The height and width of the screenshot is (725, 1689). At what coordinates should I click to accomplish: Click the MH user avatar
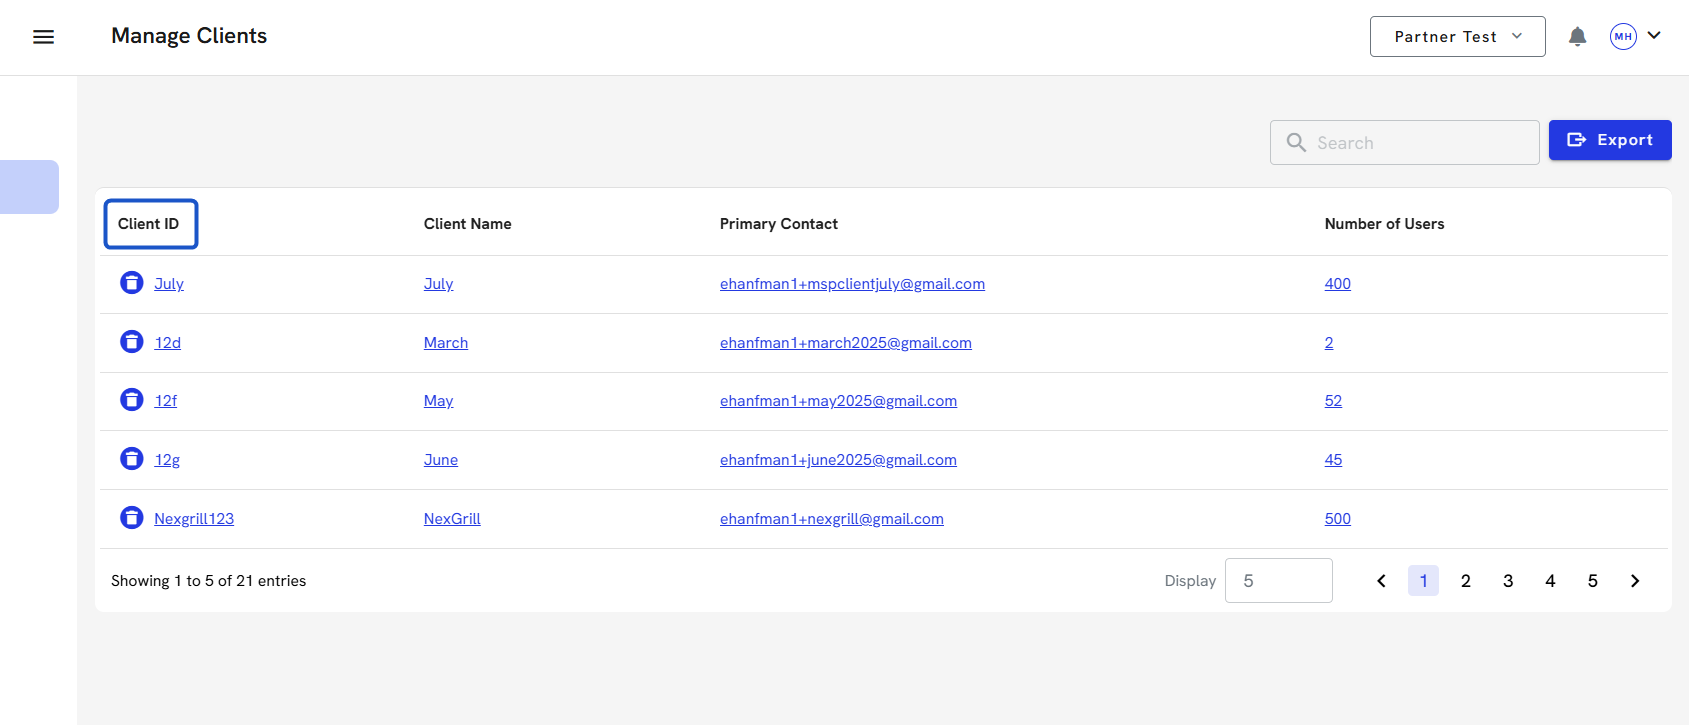[1622, 37]
